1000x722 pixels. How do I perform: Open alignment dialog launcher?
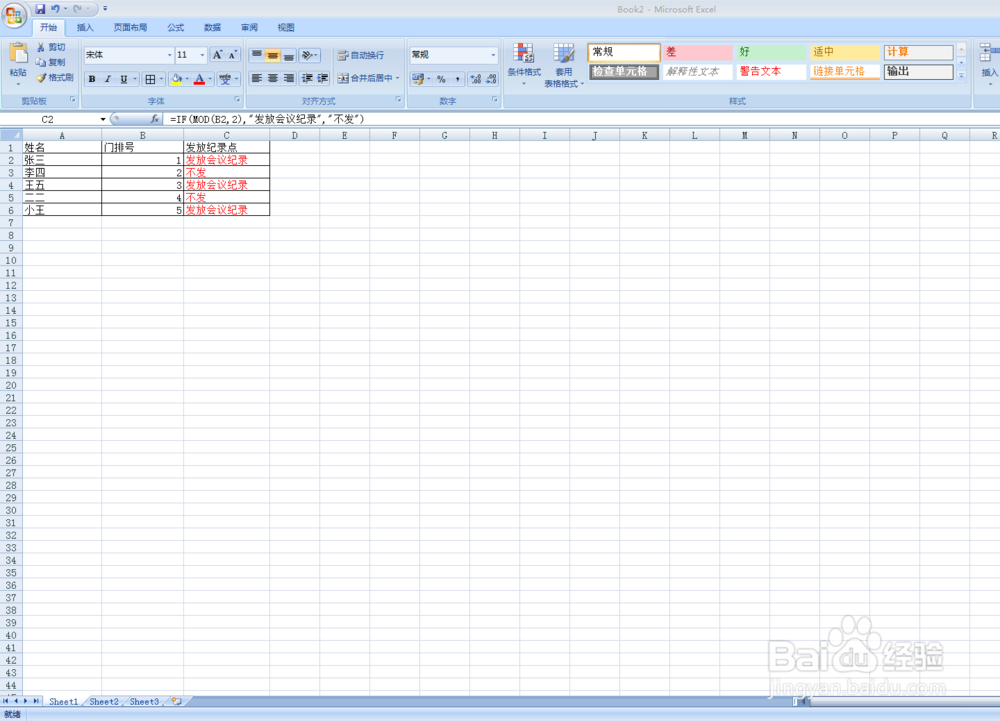point(399,100)
